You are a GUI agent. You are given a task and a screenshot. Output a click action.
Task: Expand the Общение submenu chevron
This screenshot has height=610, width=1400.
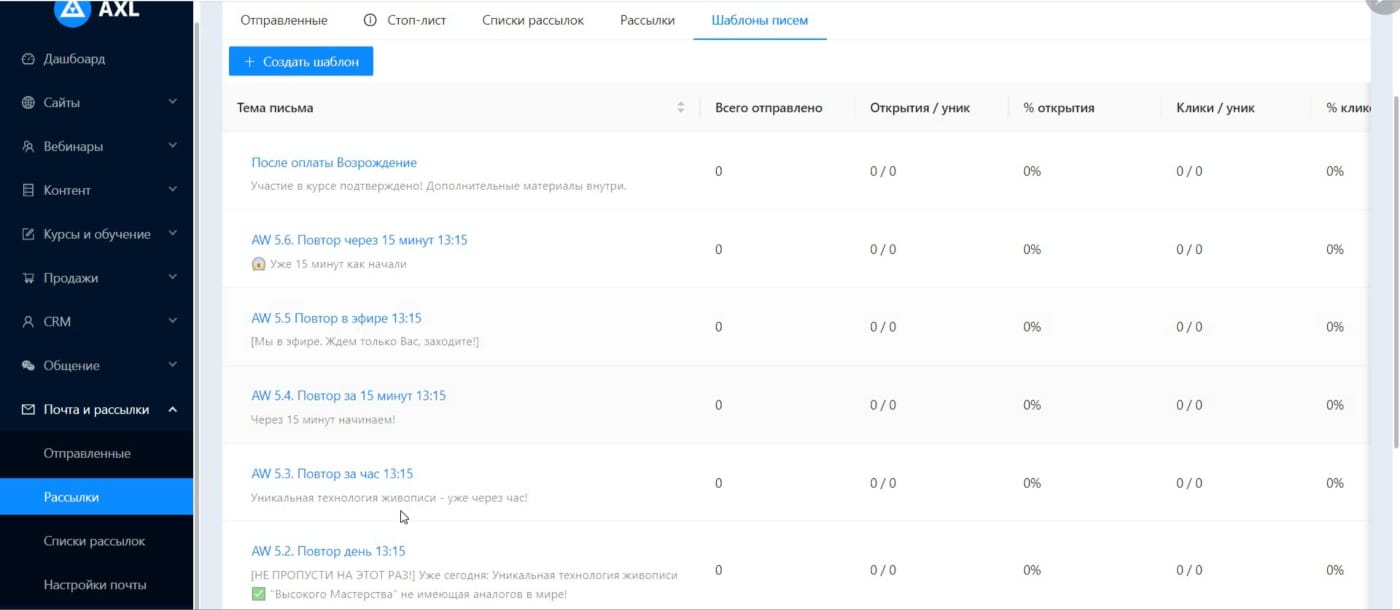tap(173, 366)
